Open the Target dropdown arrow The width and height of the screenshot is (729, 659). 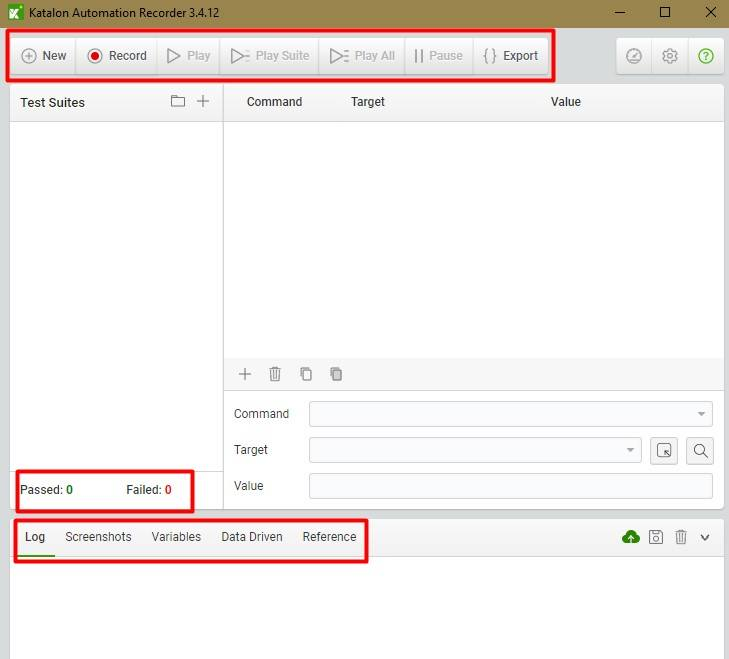coord(630,450)
